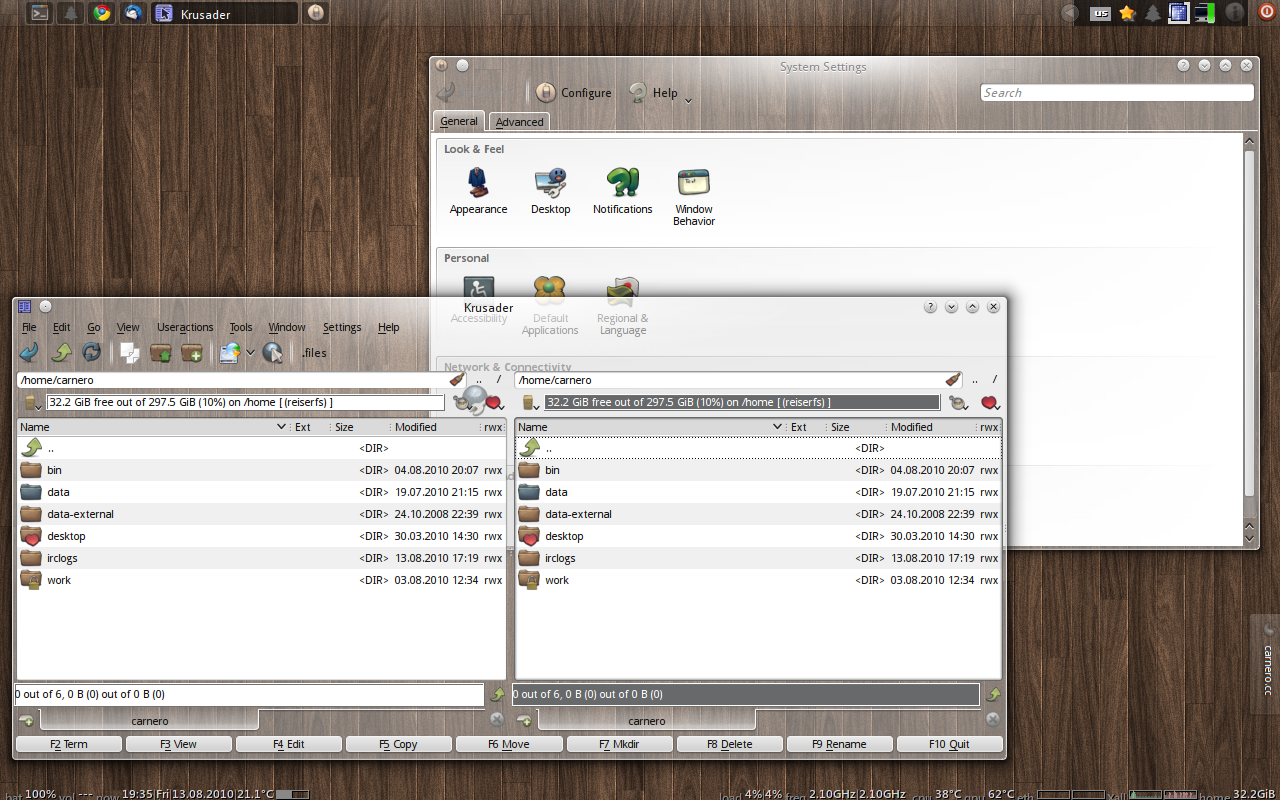Expand network connection dropdown arrow in toolbar
Image resolution: width=1280 pixels, height=800 pixels.
[250, 353]
